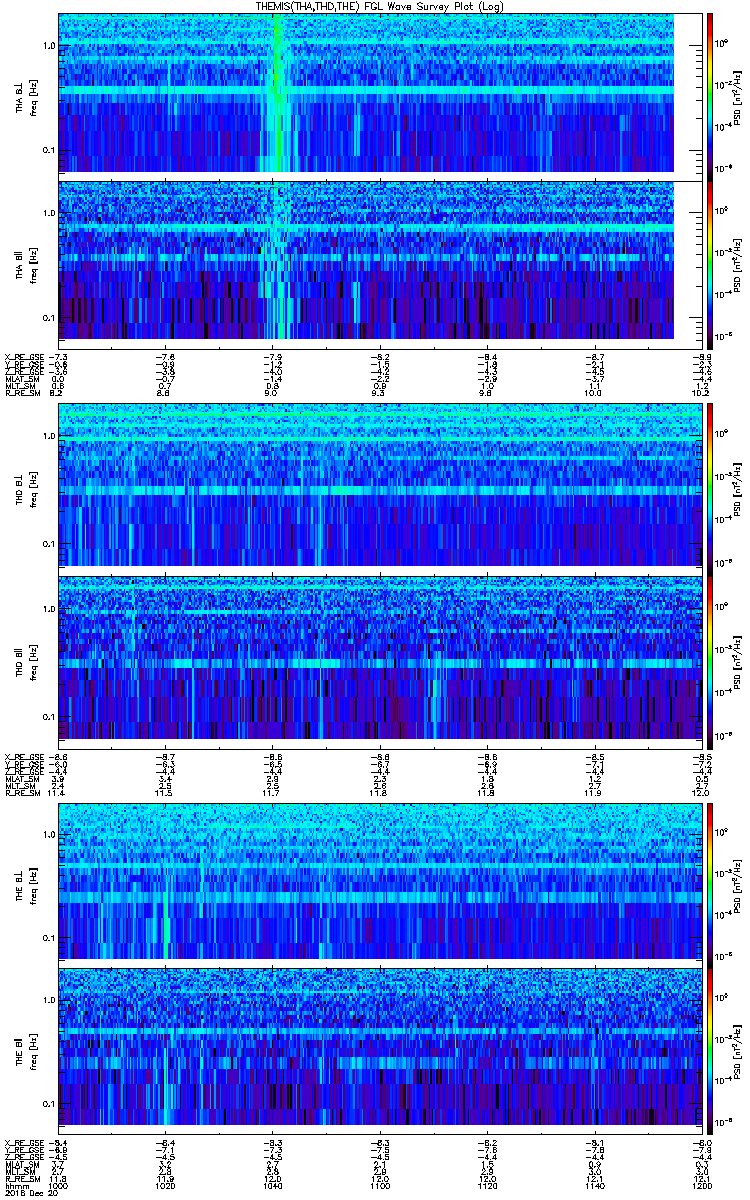Click the R_RE_SM row label under THA panels
The width and height of the screenshot is (750, 1200).
(x=22, y=394)
